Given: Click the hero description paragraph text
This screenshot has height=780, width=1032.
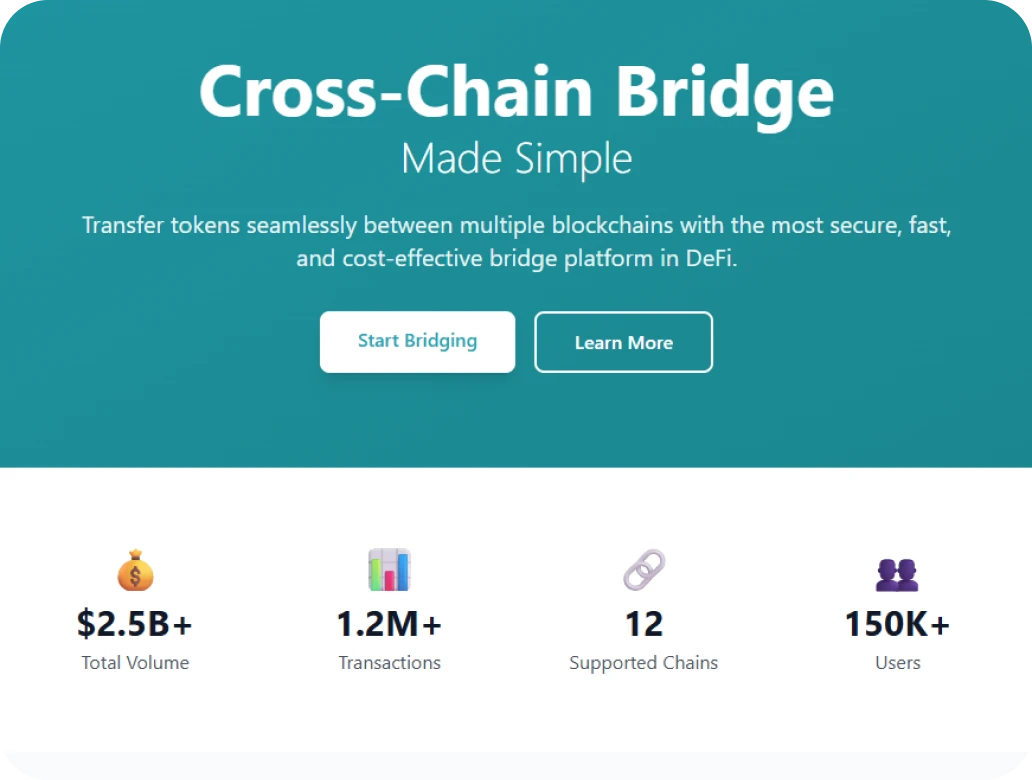Looking at the screenshot, I should 516,241.
